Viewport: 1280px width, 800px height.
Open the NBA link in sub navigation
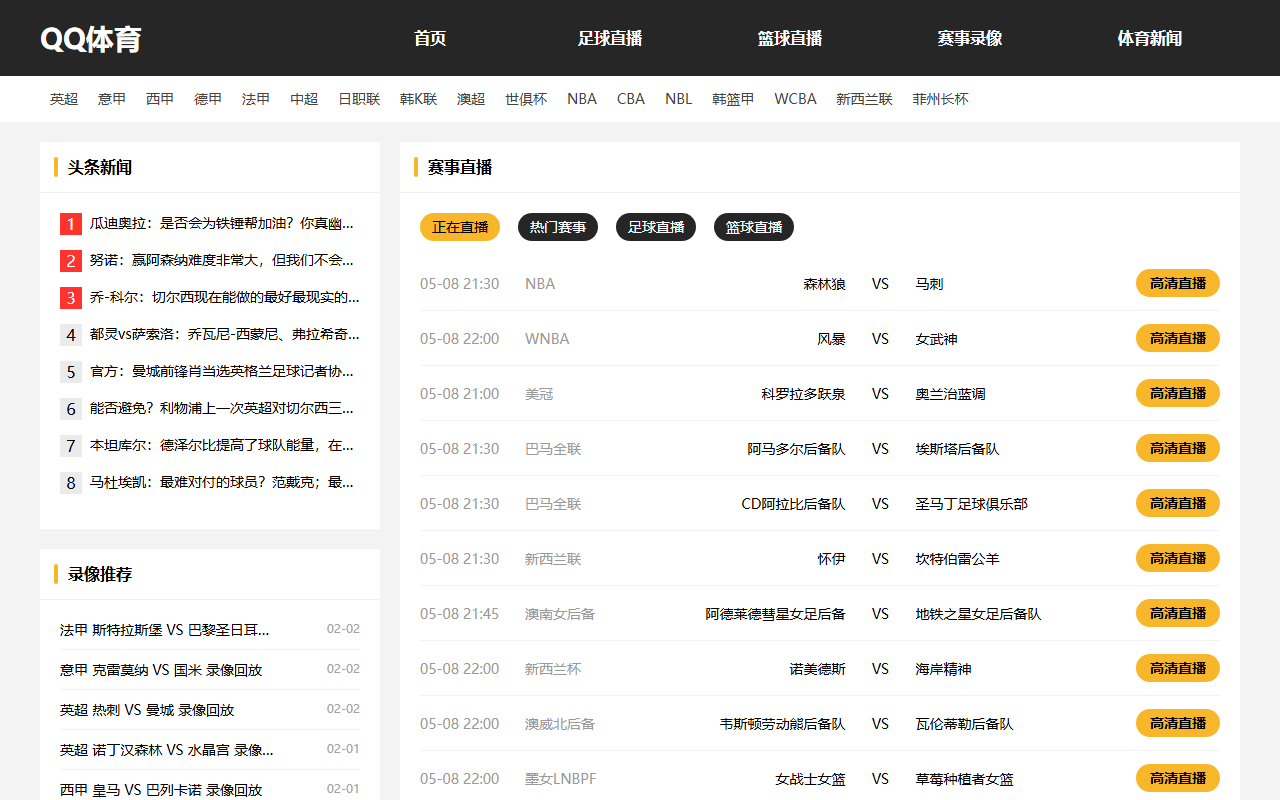[x=582, y=99]
